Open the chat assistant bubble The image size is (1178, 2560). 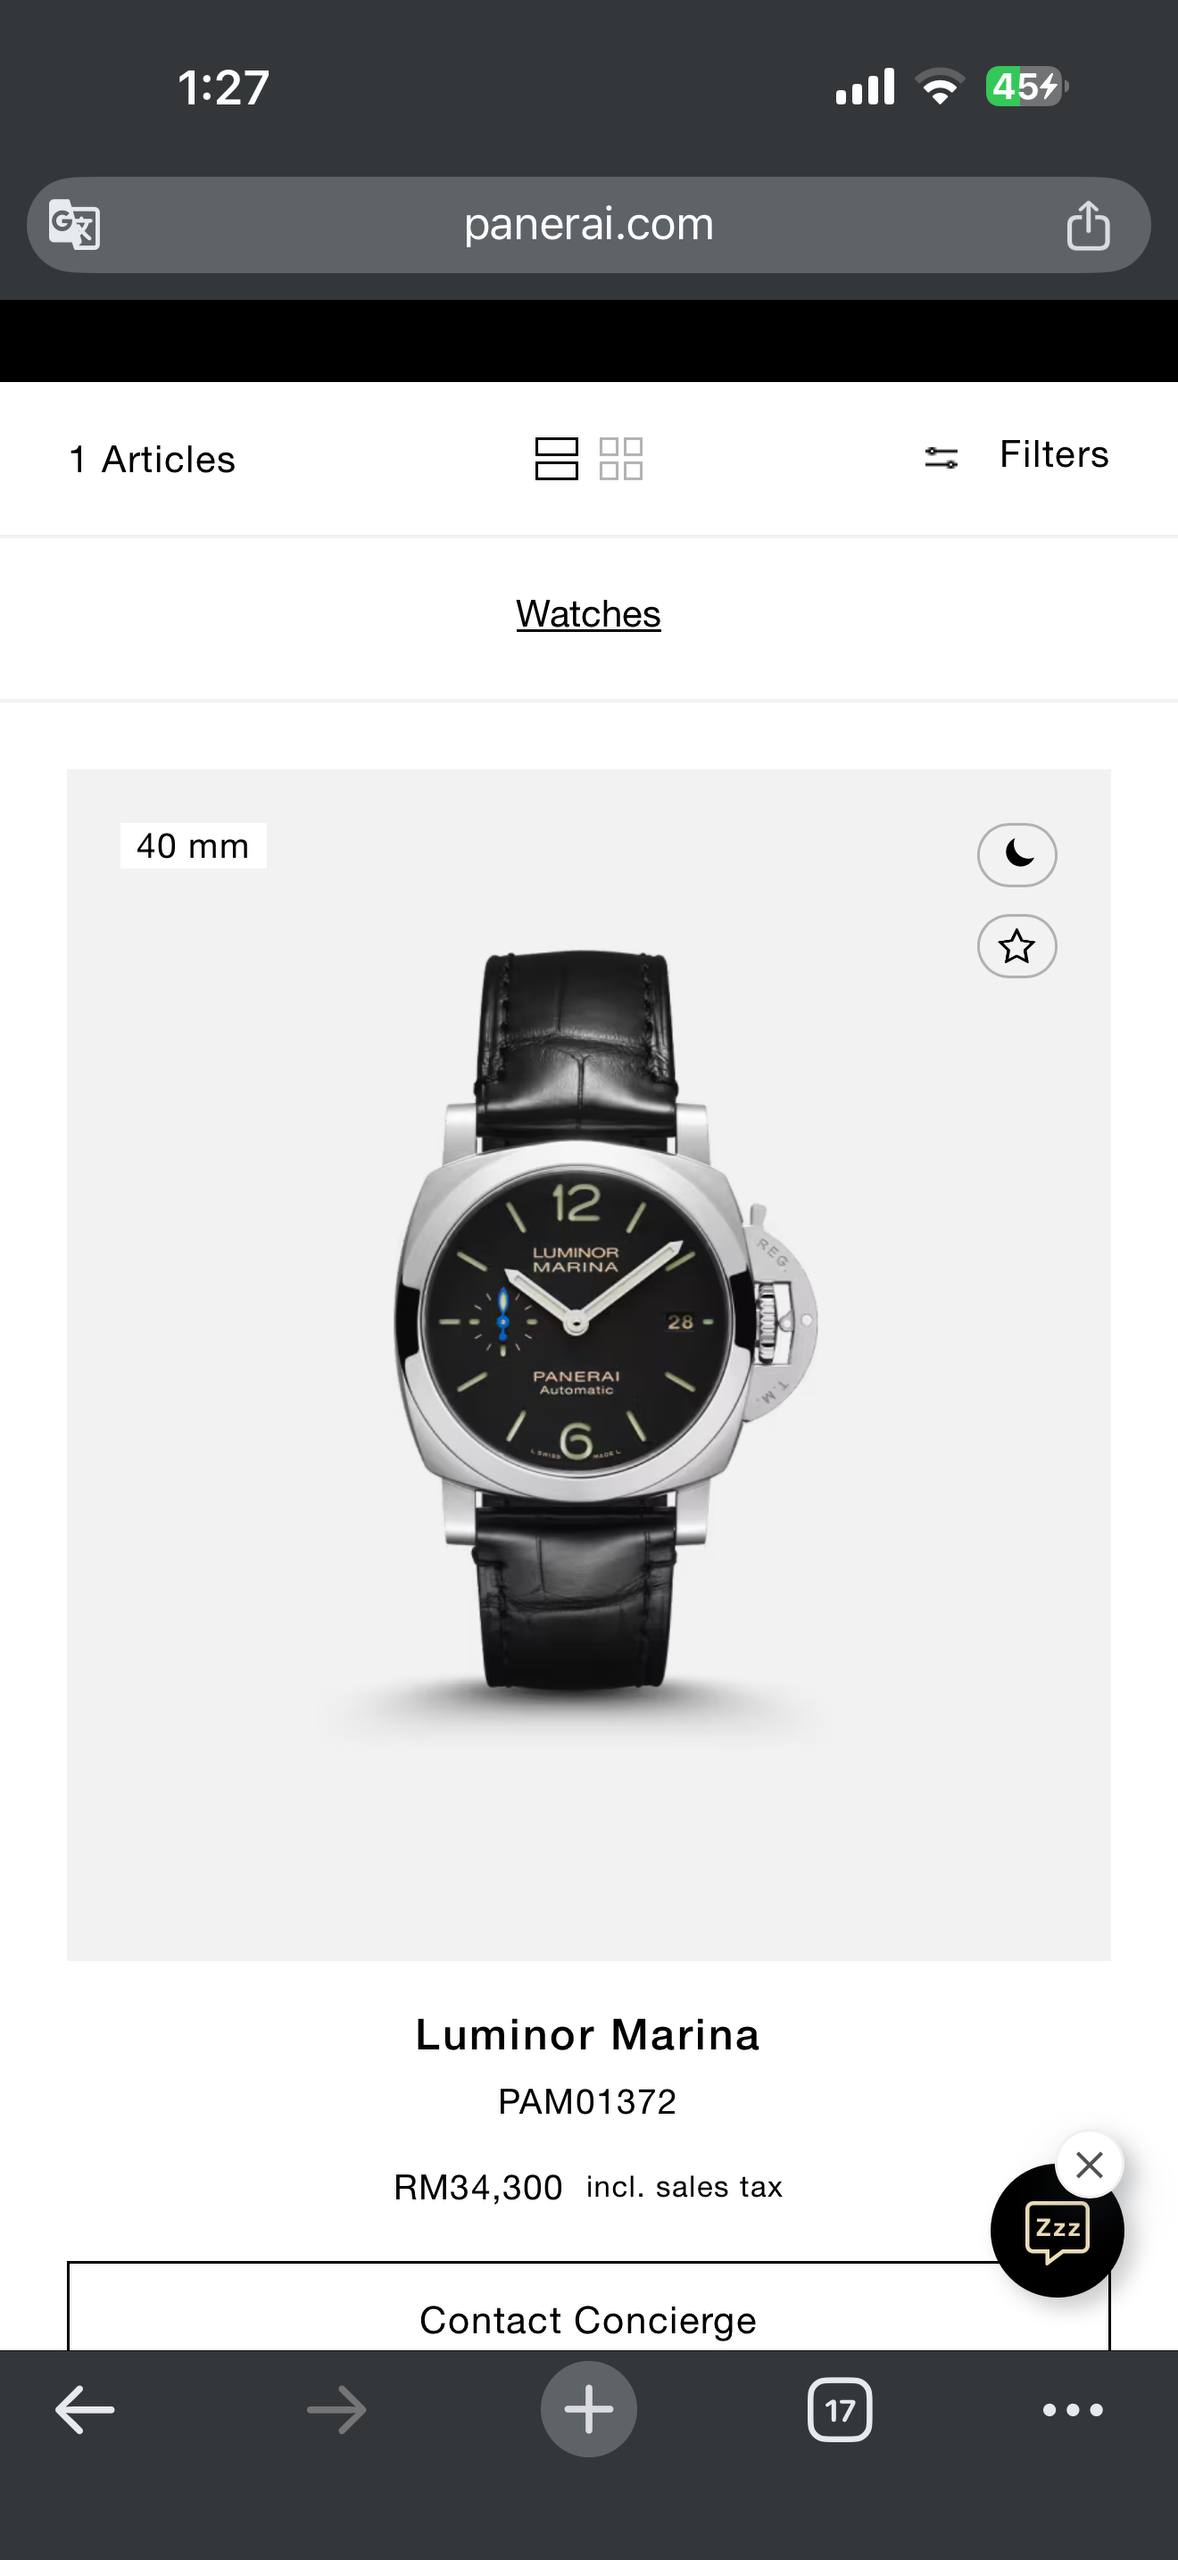click(x=1057, y=2230)
